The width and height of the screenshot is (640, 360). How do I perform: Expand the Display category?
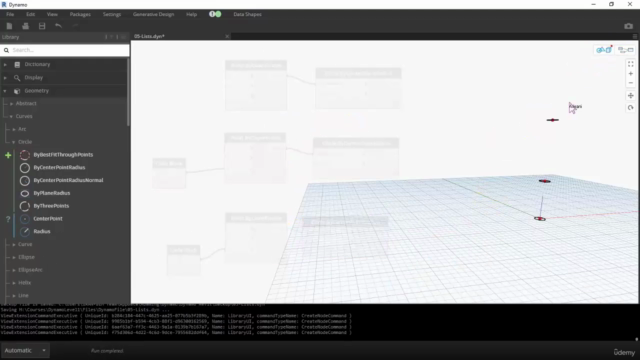5,78
